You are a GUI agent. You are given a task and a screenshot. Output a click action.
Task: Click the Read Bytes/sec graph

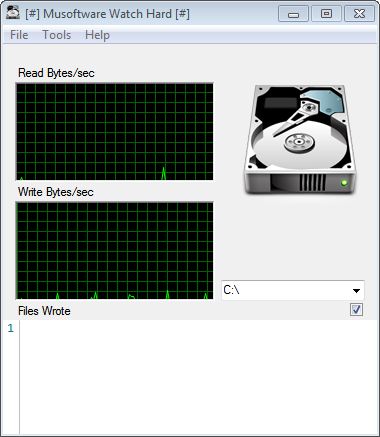(114, 132)
